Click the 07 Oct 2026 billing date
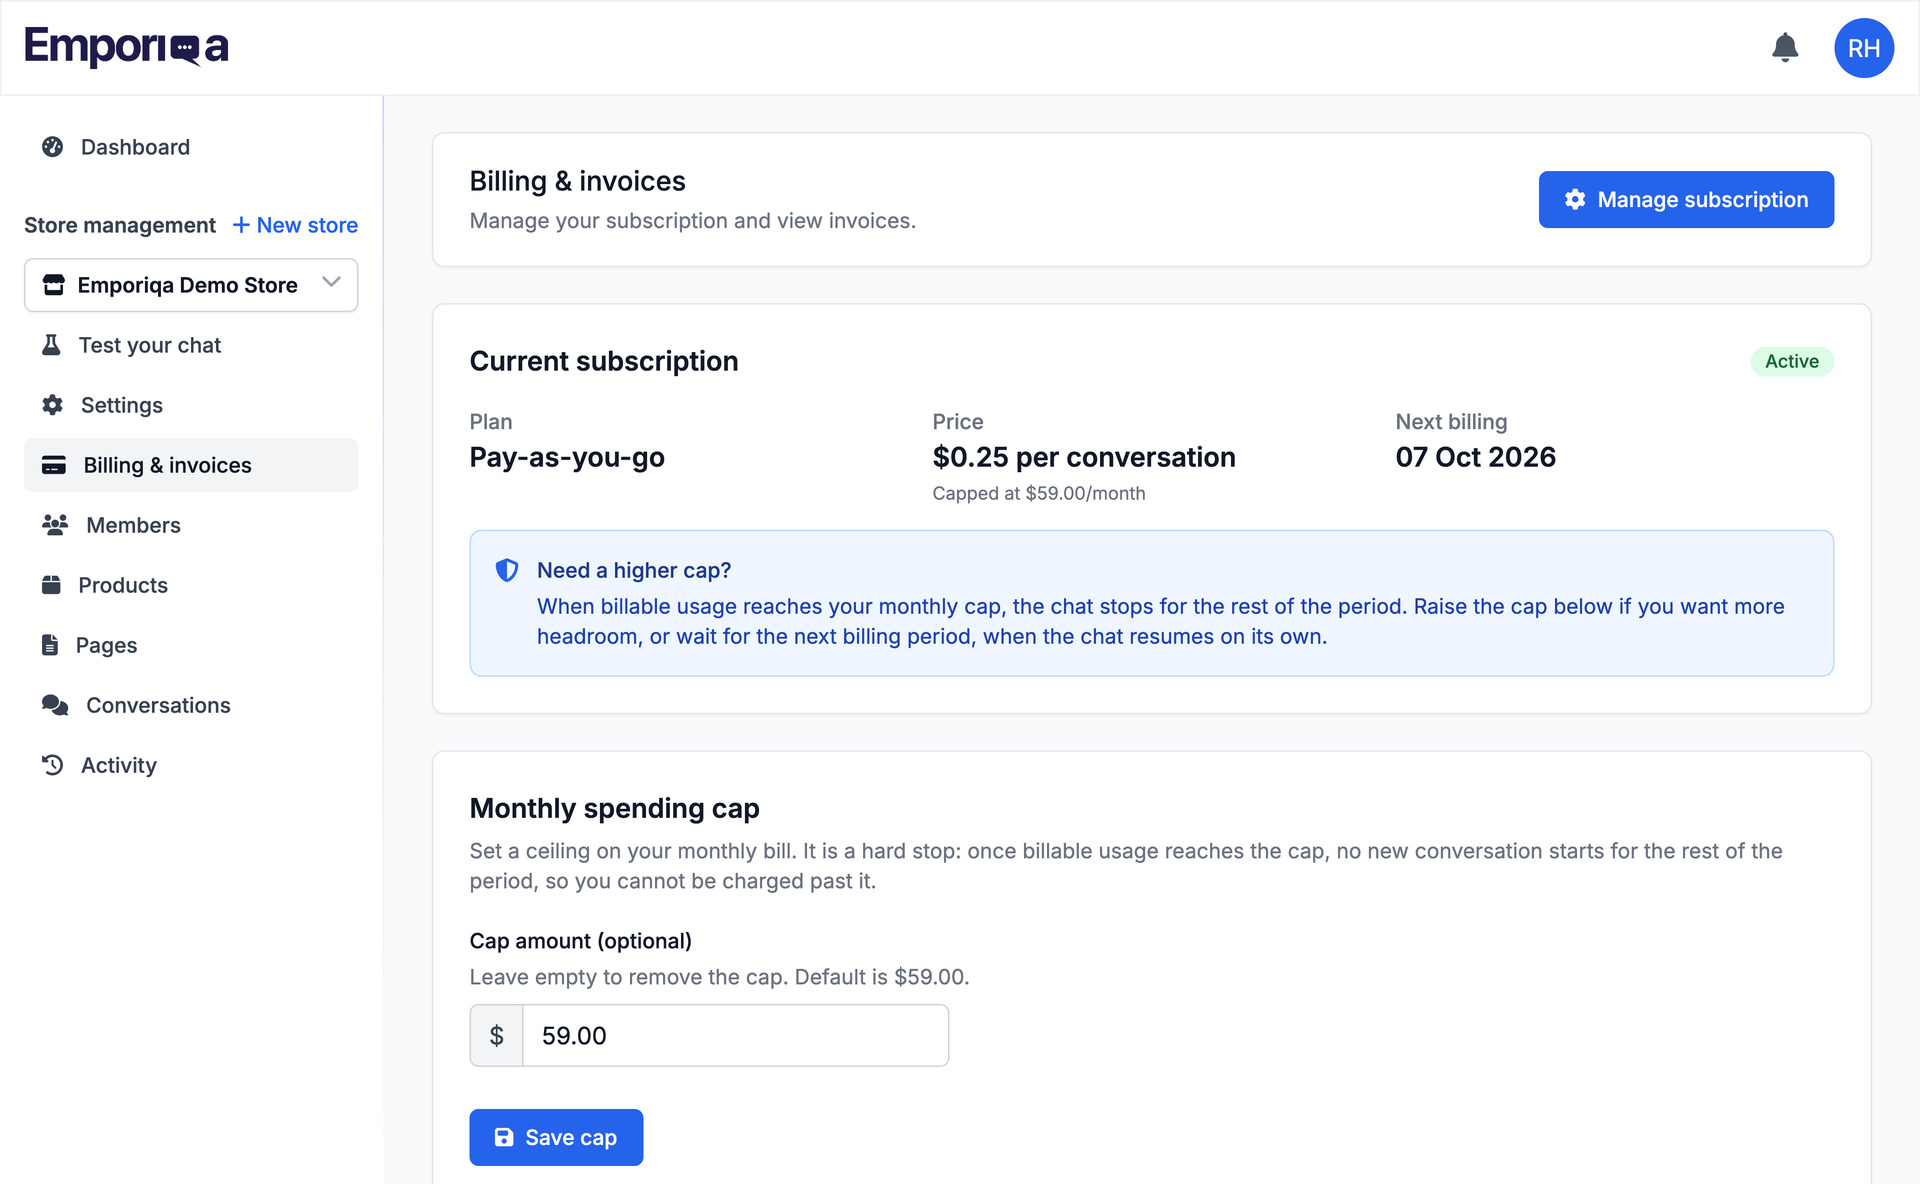The image size is (1920, 1184). (x=1475, y=457)
